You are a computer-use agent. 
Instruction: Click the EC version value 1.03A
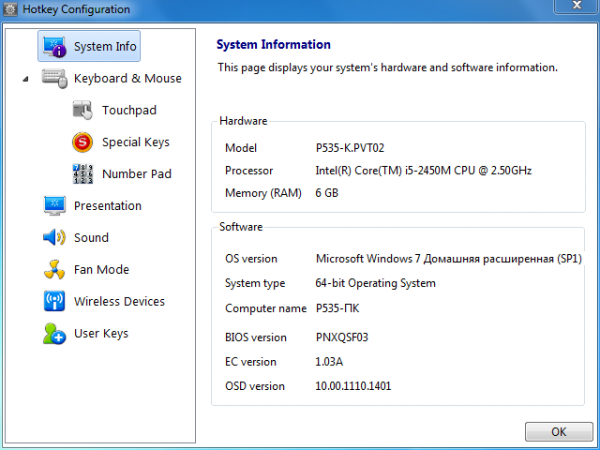pos(329,362)
